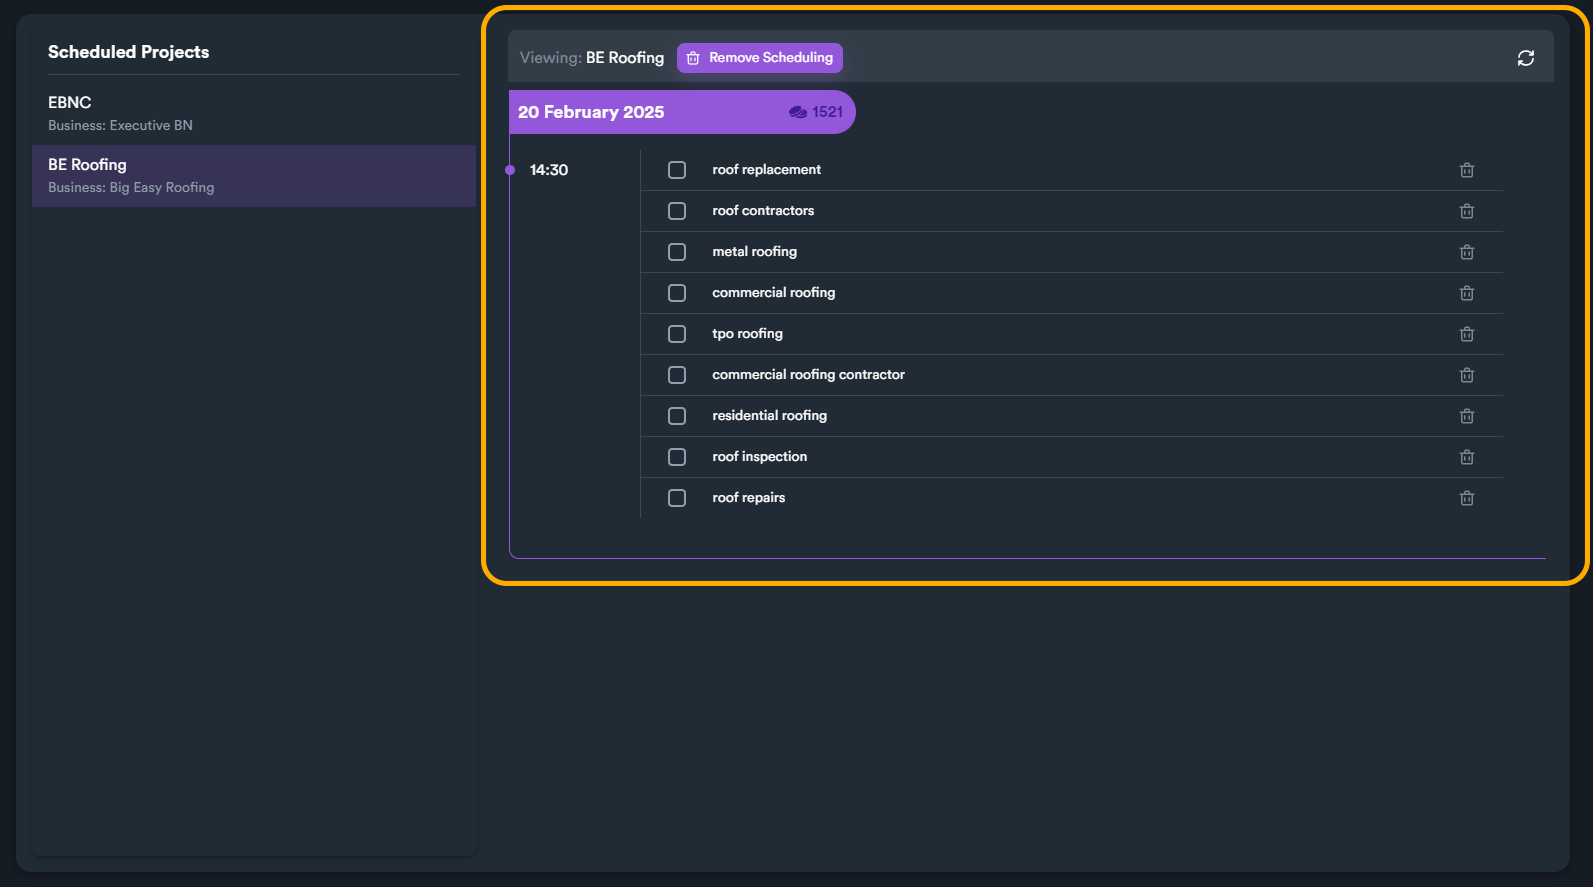Viewport: 1593px width, 887px height.
Task: Delete the tpo roofing entry
Action: click(1466, 334)
